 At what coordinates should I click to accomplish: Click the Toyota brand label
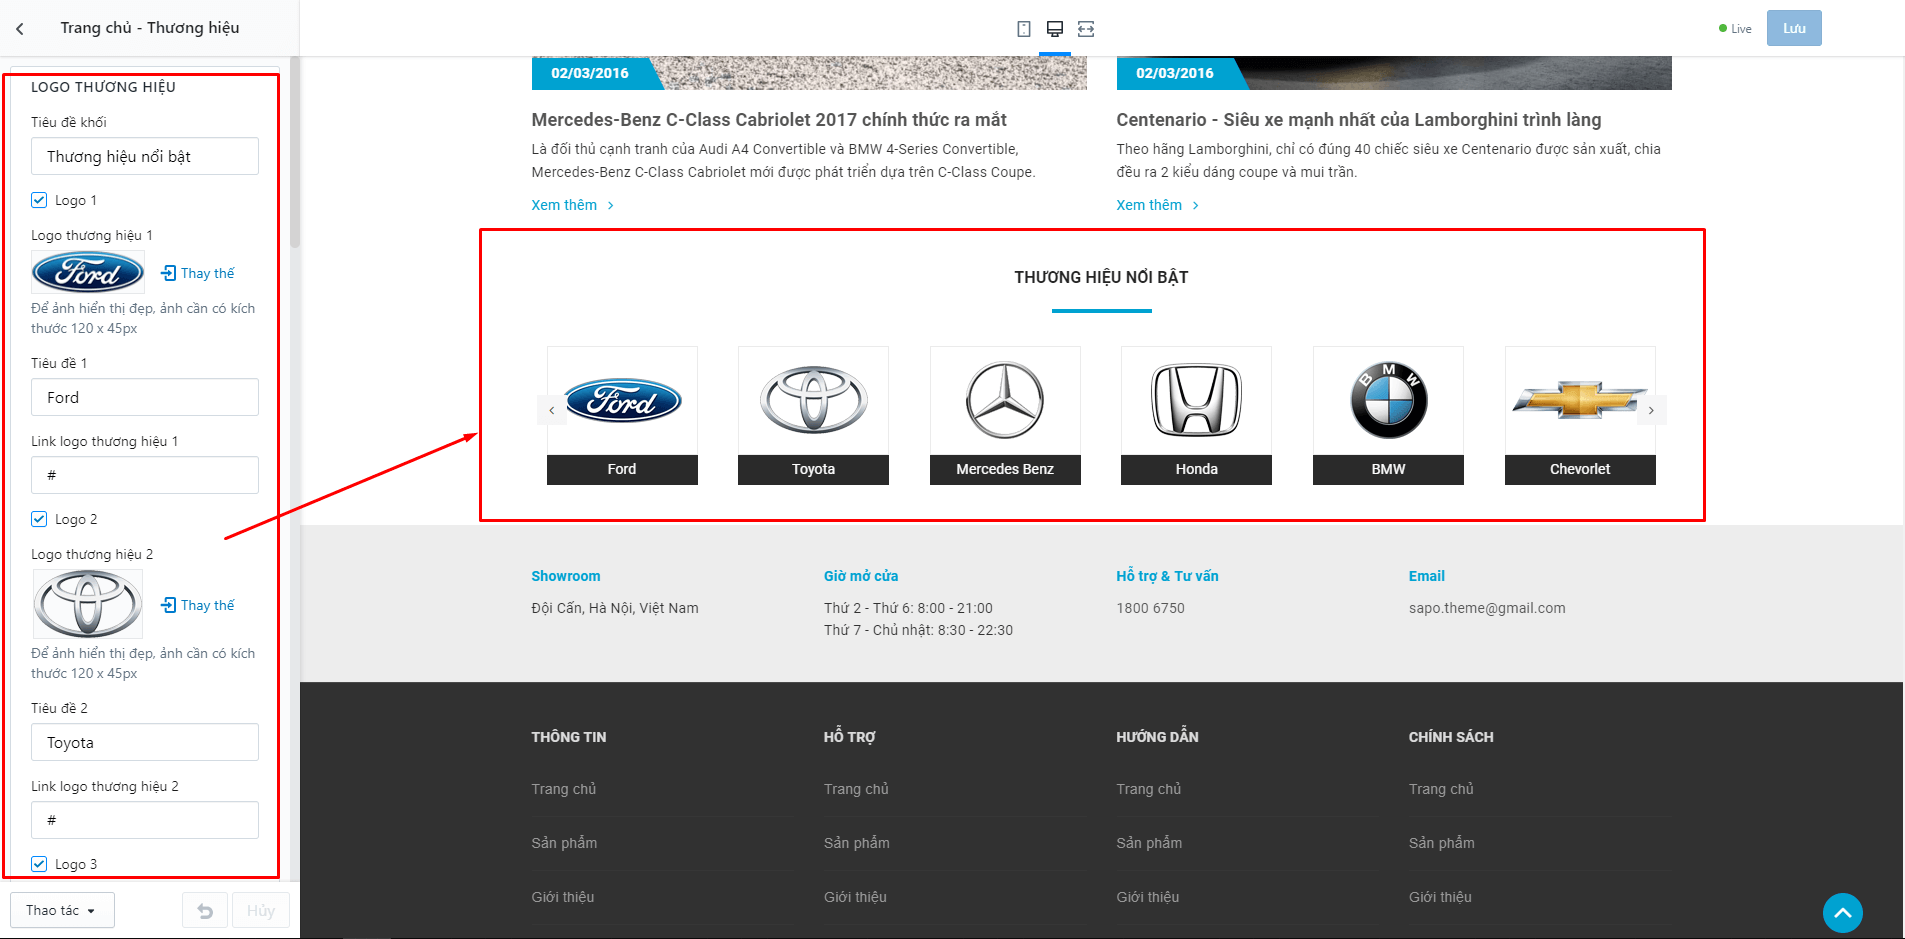click(814, 469)
